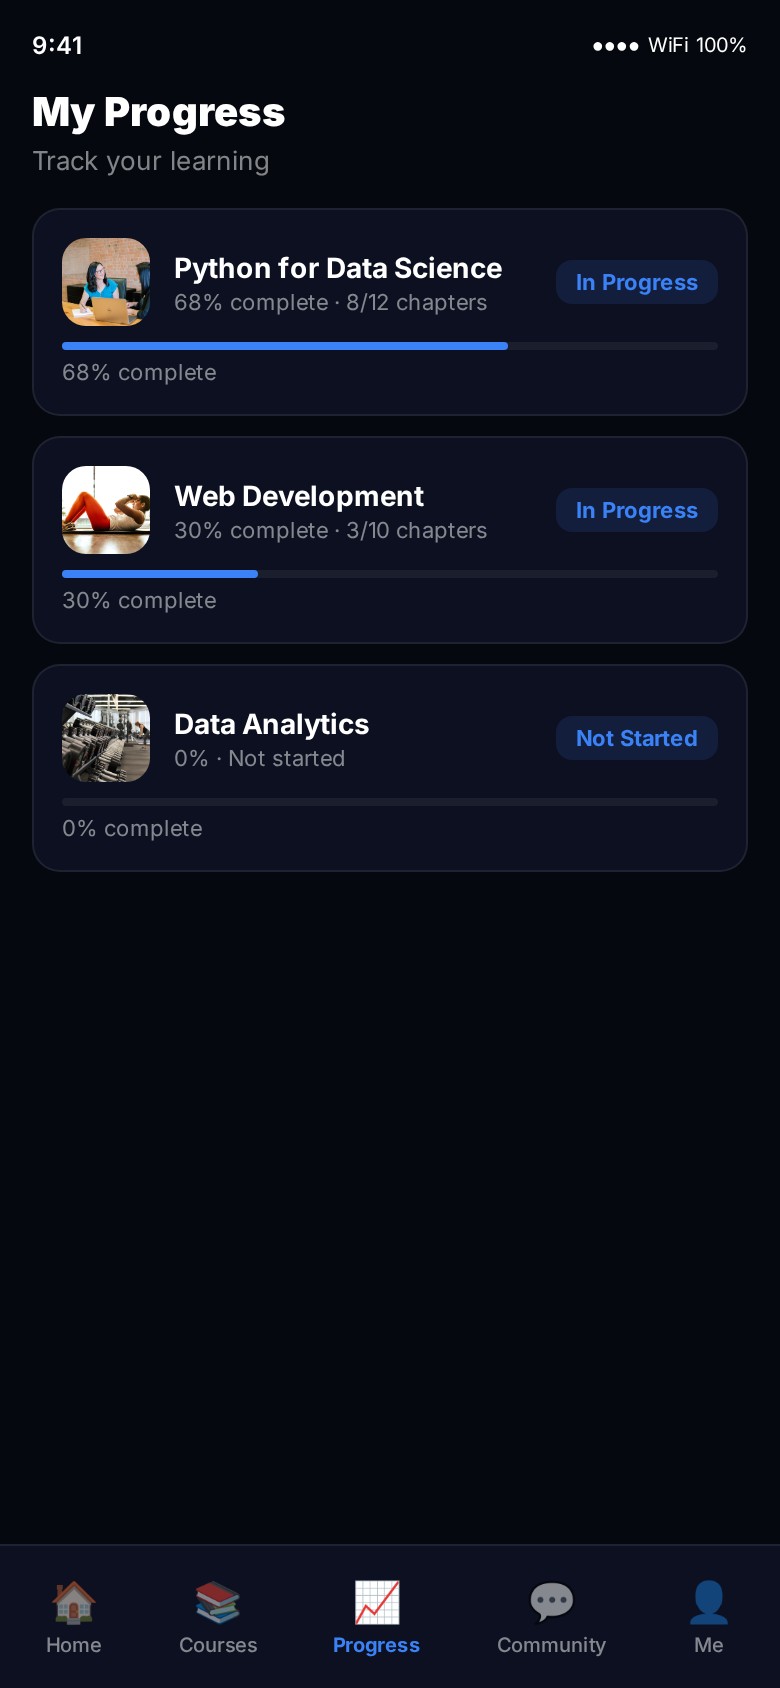Click the Python course progress bar

(390, 346)
